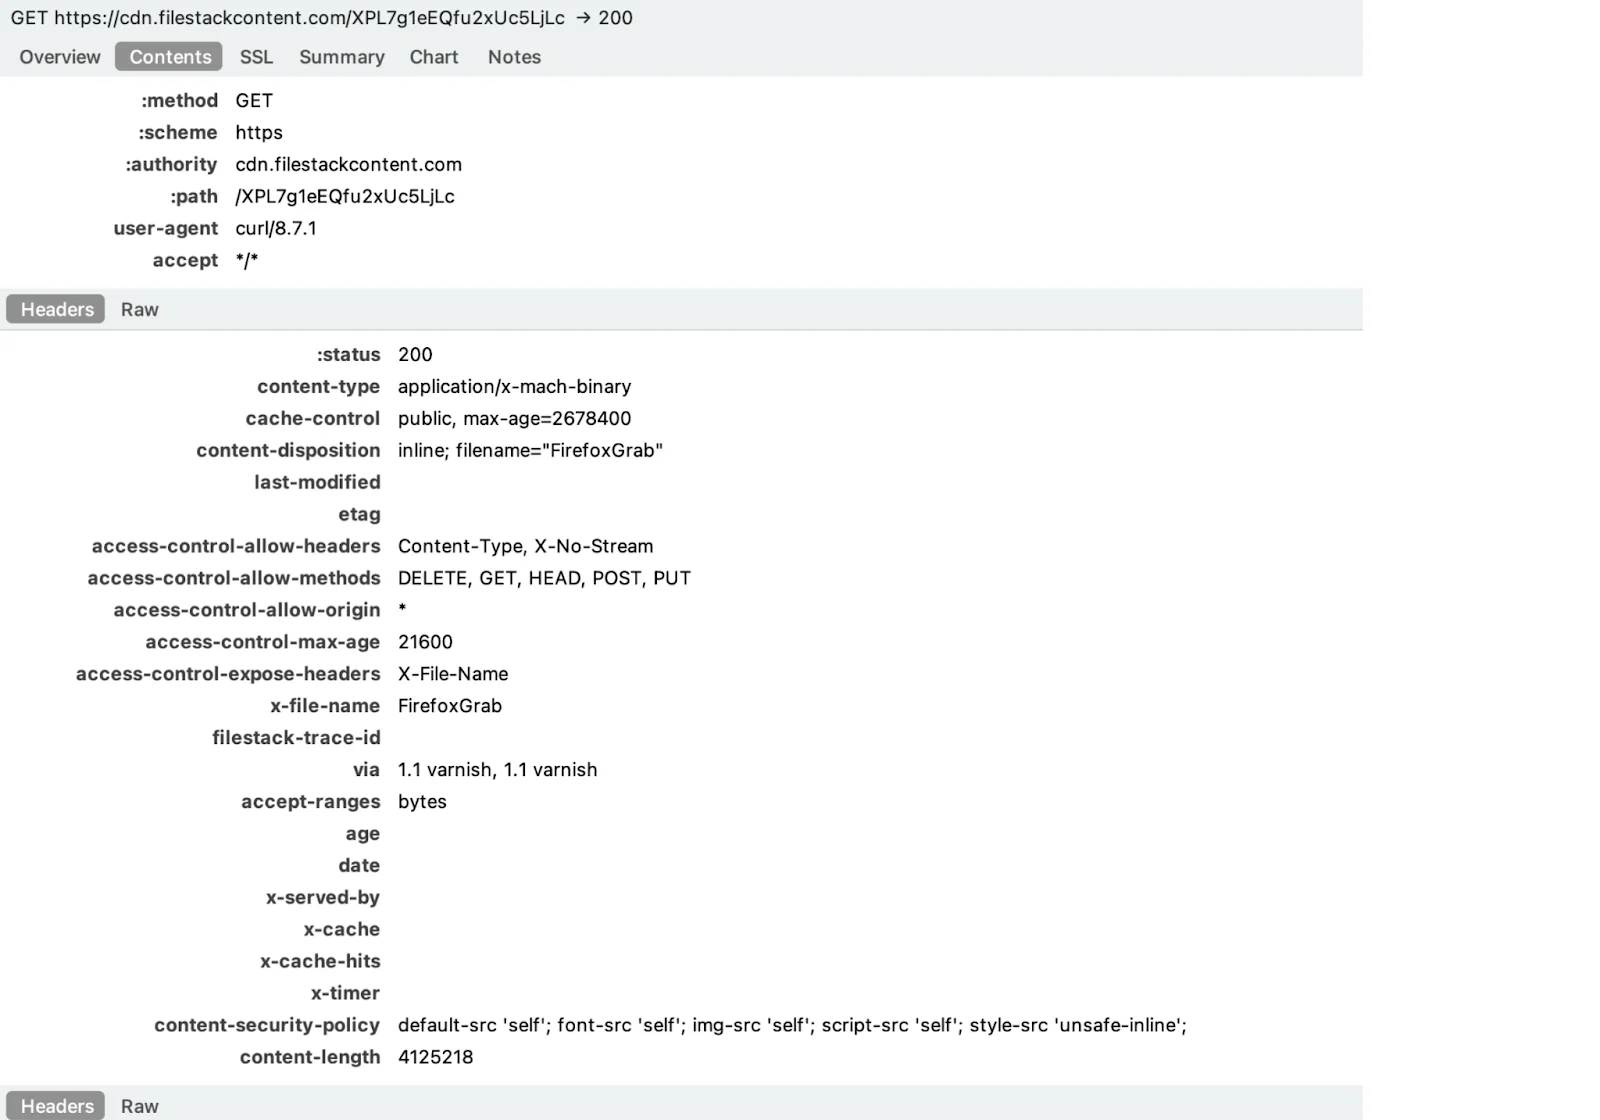Select the content-security-policy value
Screen dimensions: 1600x1120
(x=791, y=1025)
